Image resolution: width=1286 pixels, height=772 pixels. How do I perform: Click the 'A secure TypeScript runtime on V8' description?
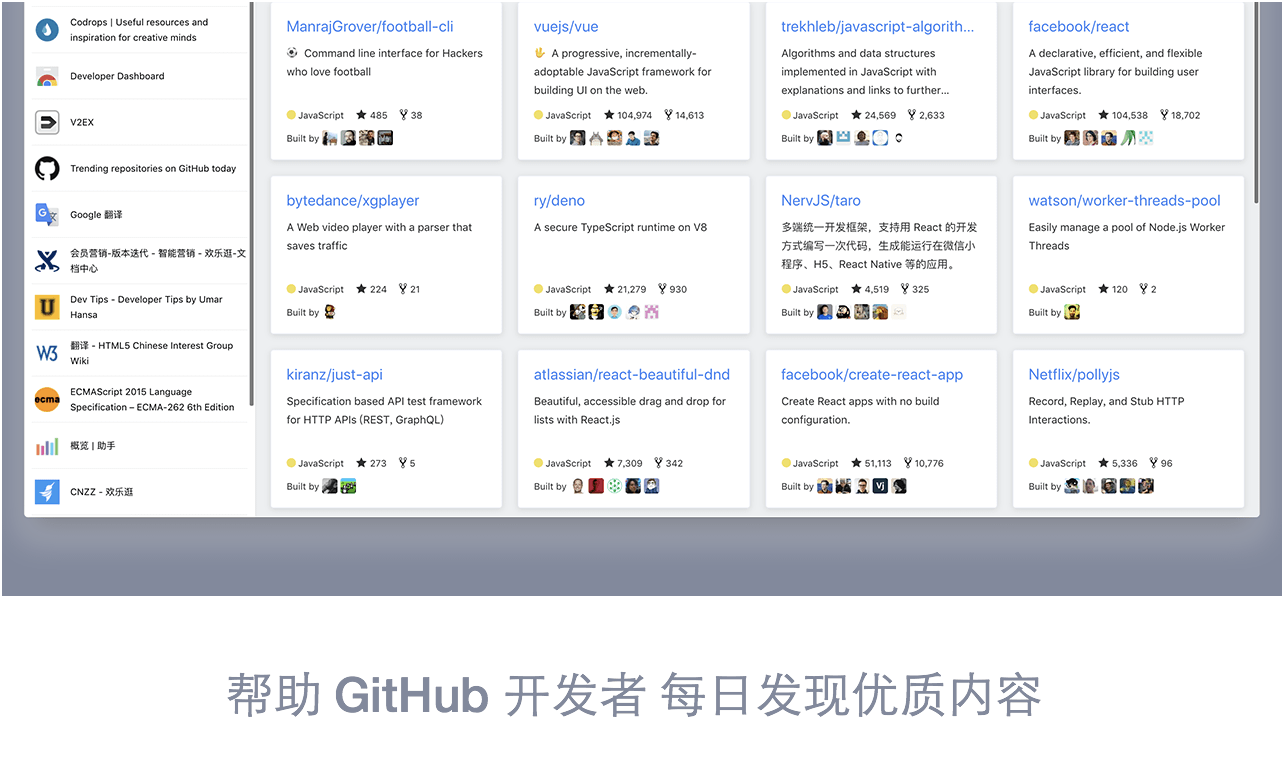(620, 228)
